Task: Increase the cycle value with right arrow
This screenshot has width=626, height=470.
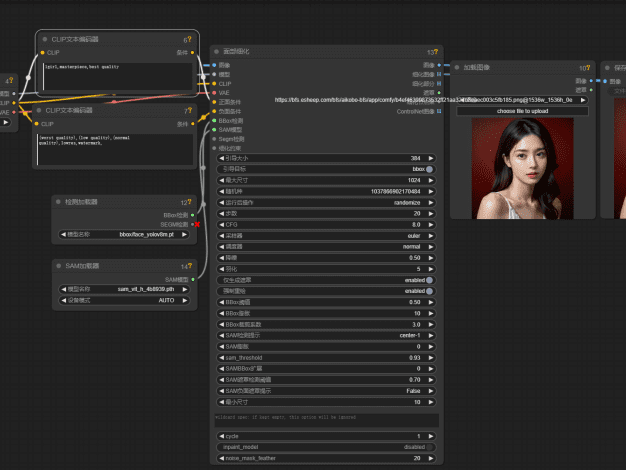Action: click(431, 436)
